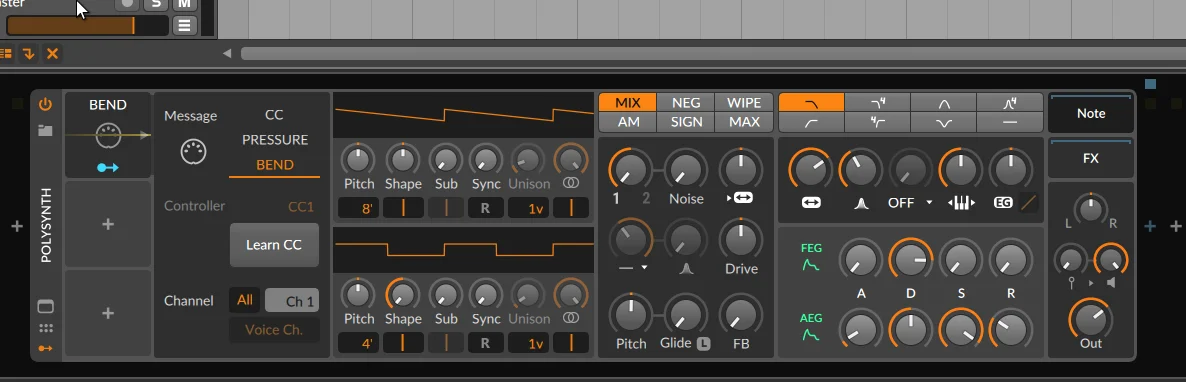Viewport: 1186px width, 382px height.
Task: Click oscillator 1 Shape knob
Action: (x=402, y=159)
